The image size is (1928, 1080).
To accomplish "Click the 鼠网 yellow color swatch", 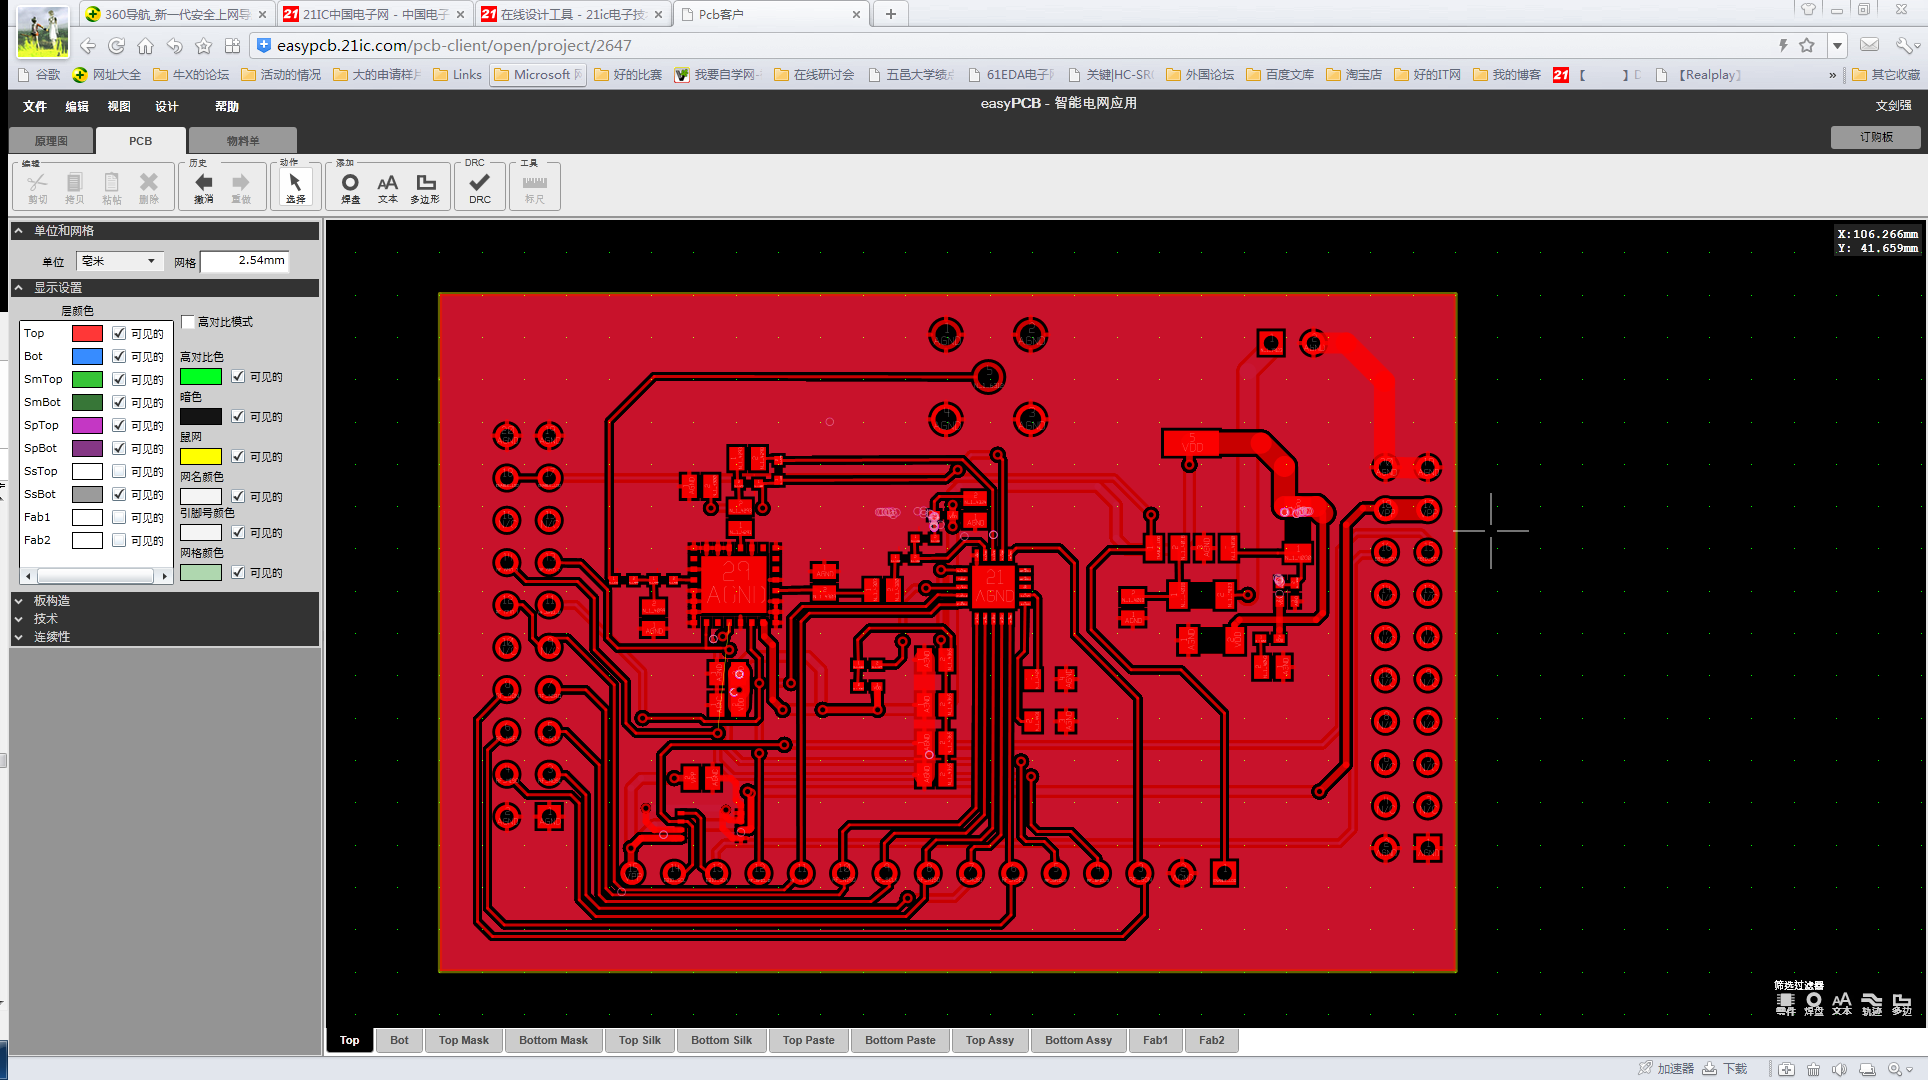I will 201,456.
